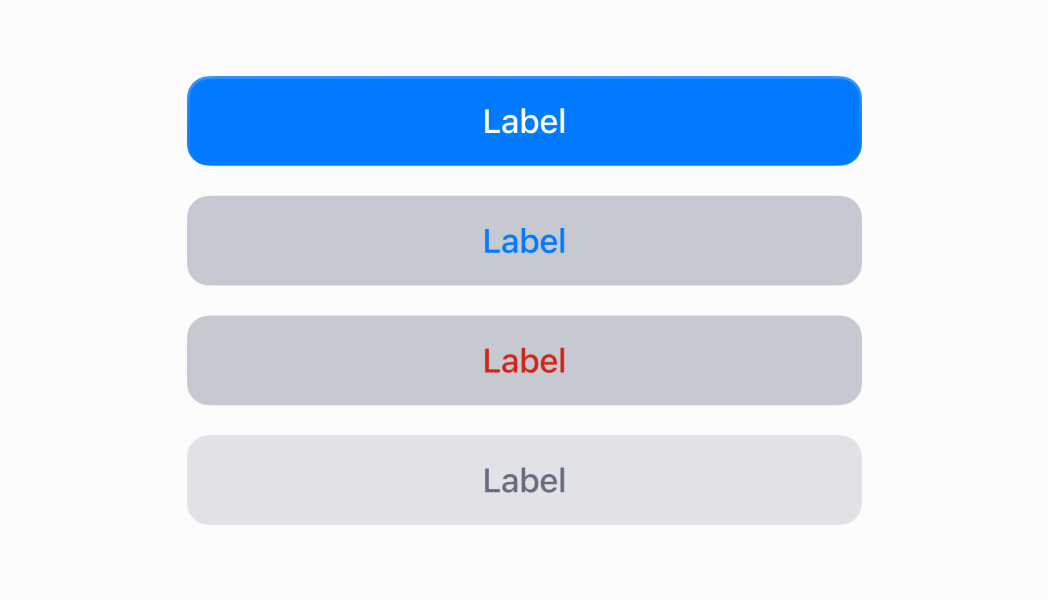1048x600 pixels.
Task: Tap the red Label text on gray
Action: coord(524,360)
